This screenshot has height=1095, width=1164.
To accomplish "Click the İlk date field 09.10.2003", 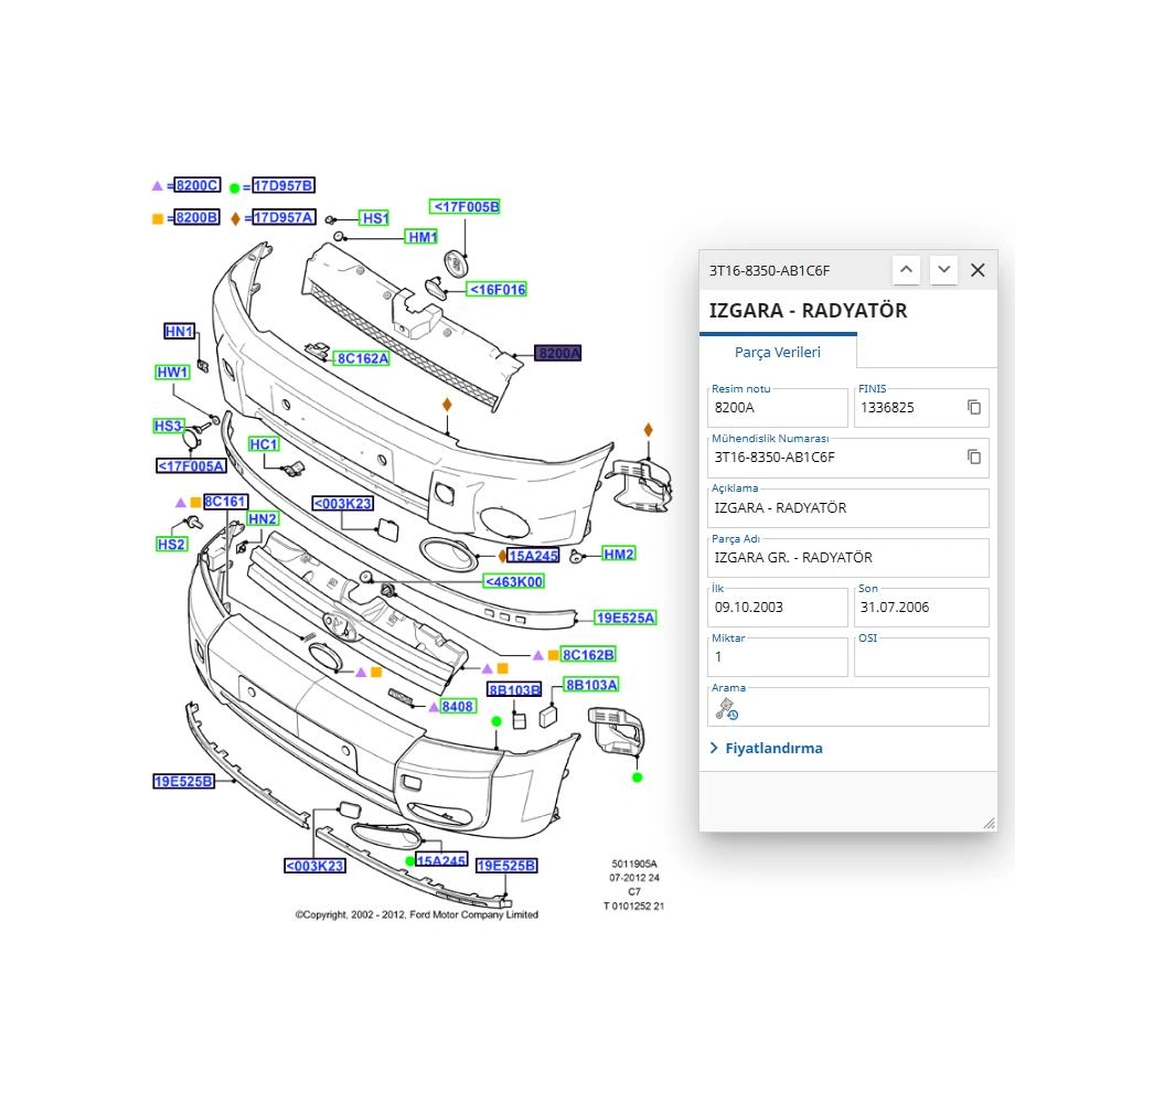I will tap(777, 607).
